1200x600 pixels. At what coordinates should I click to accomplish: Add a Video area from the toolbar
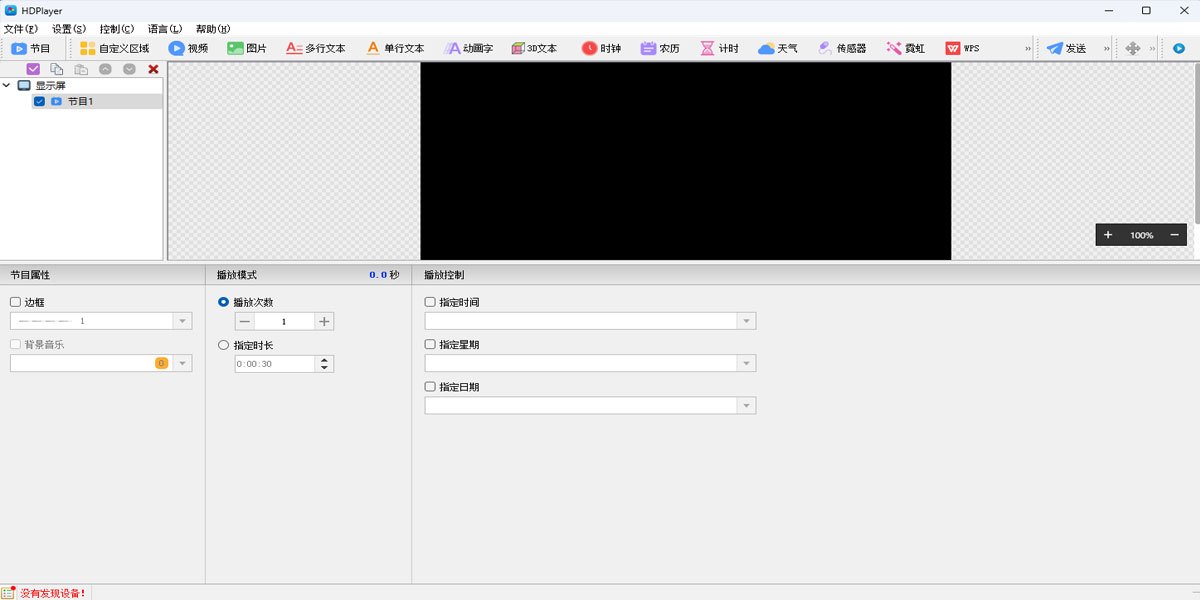pos(188,48)
